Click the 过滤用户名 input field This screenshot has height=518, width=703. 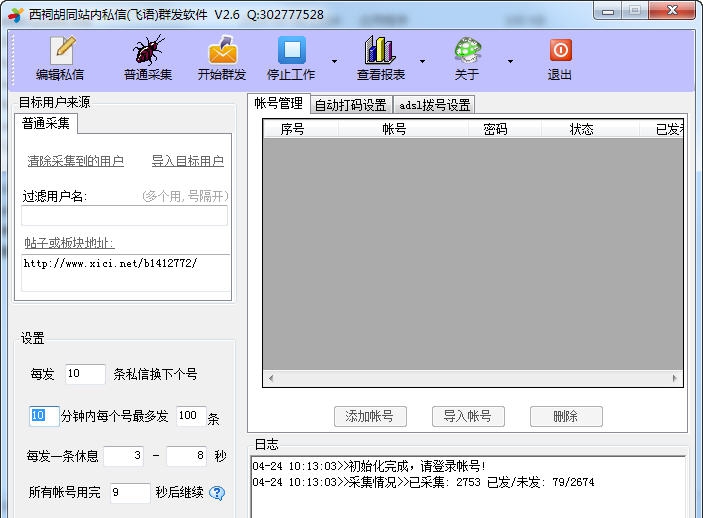point(125,216)
